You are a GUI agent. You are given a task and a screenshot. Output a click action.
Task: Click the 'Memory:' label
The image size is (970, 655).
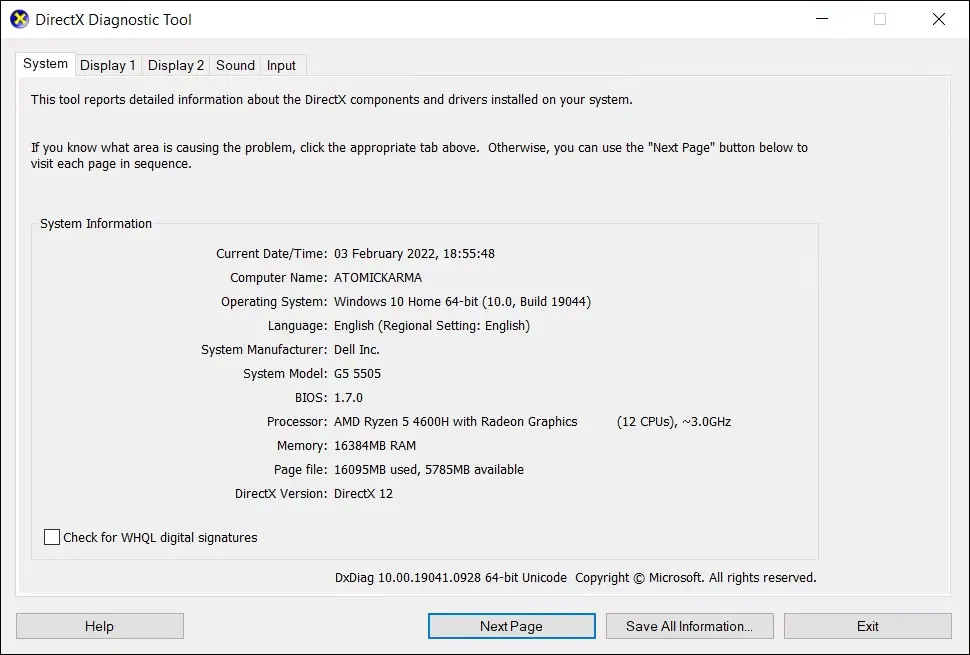[x=302, y=445]
